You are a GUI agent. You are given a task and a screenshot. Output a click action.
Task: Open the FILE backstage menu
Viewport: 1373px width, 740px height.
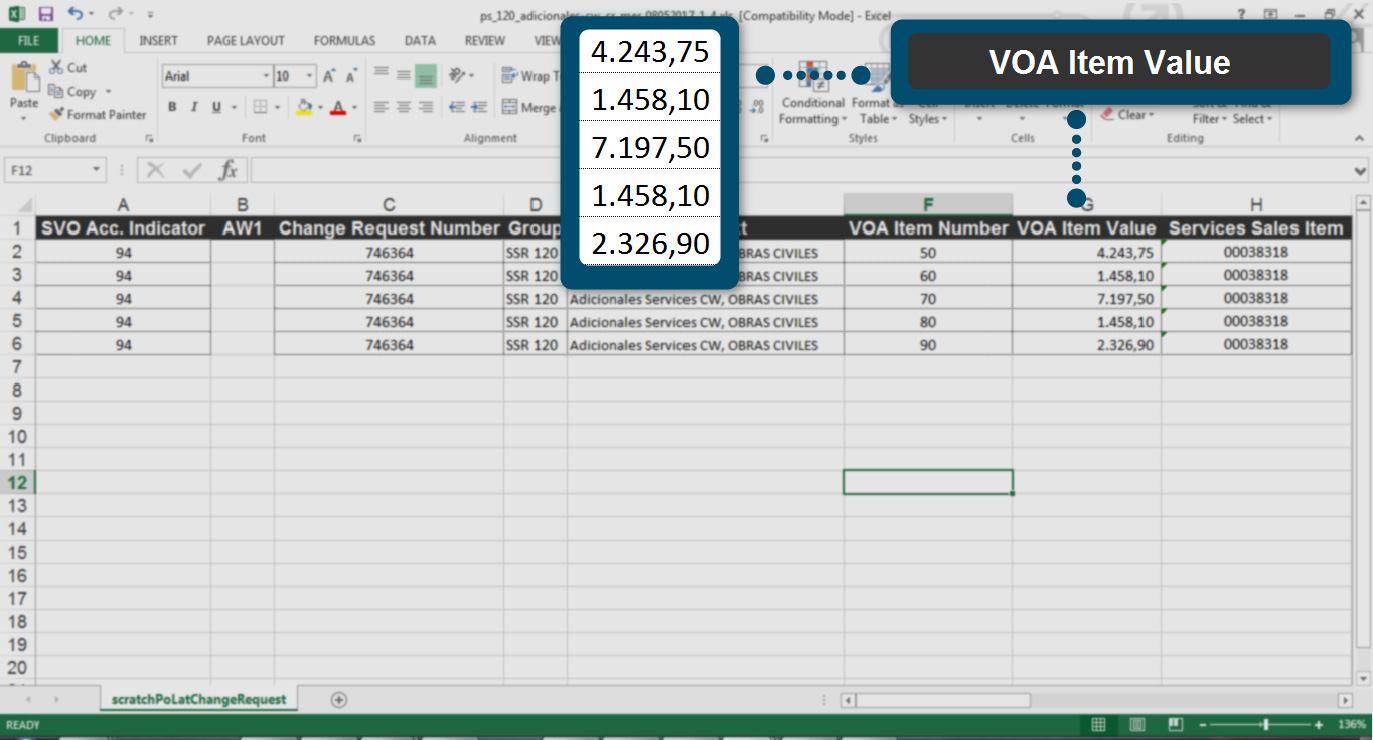pos(29,41)
